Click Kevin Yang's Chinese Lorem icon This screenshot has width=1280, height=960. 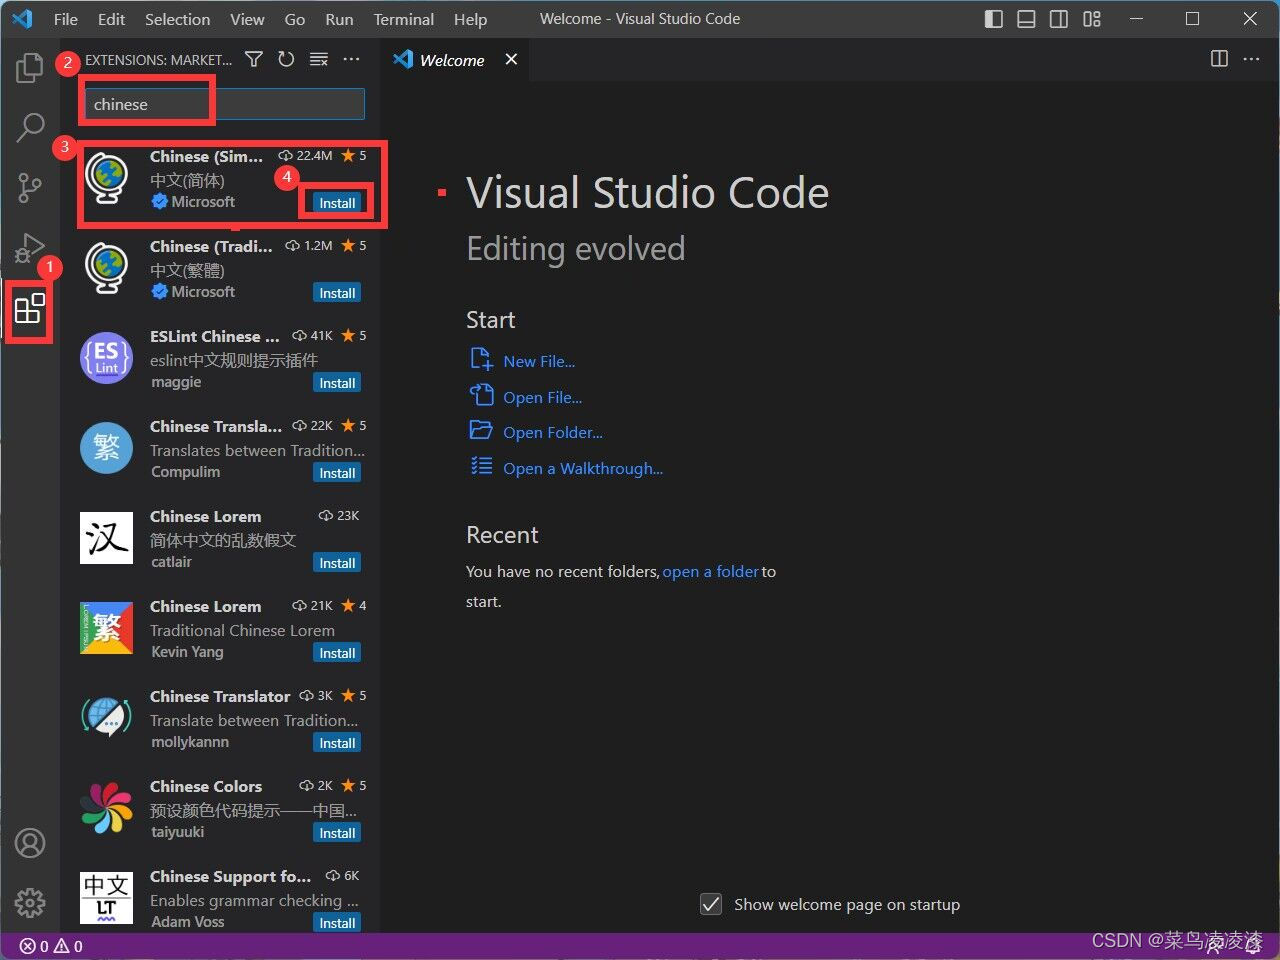coord(106,628)
